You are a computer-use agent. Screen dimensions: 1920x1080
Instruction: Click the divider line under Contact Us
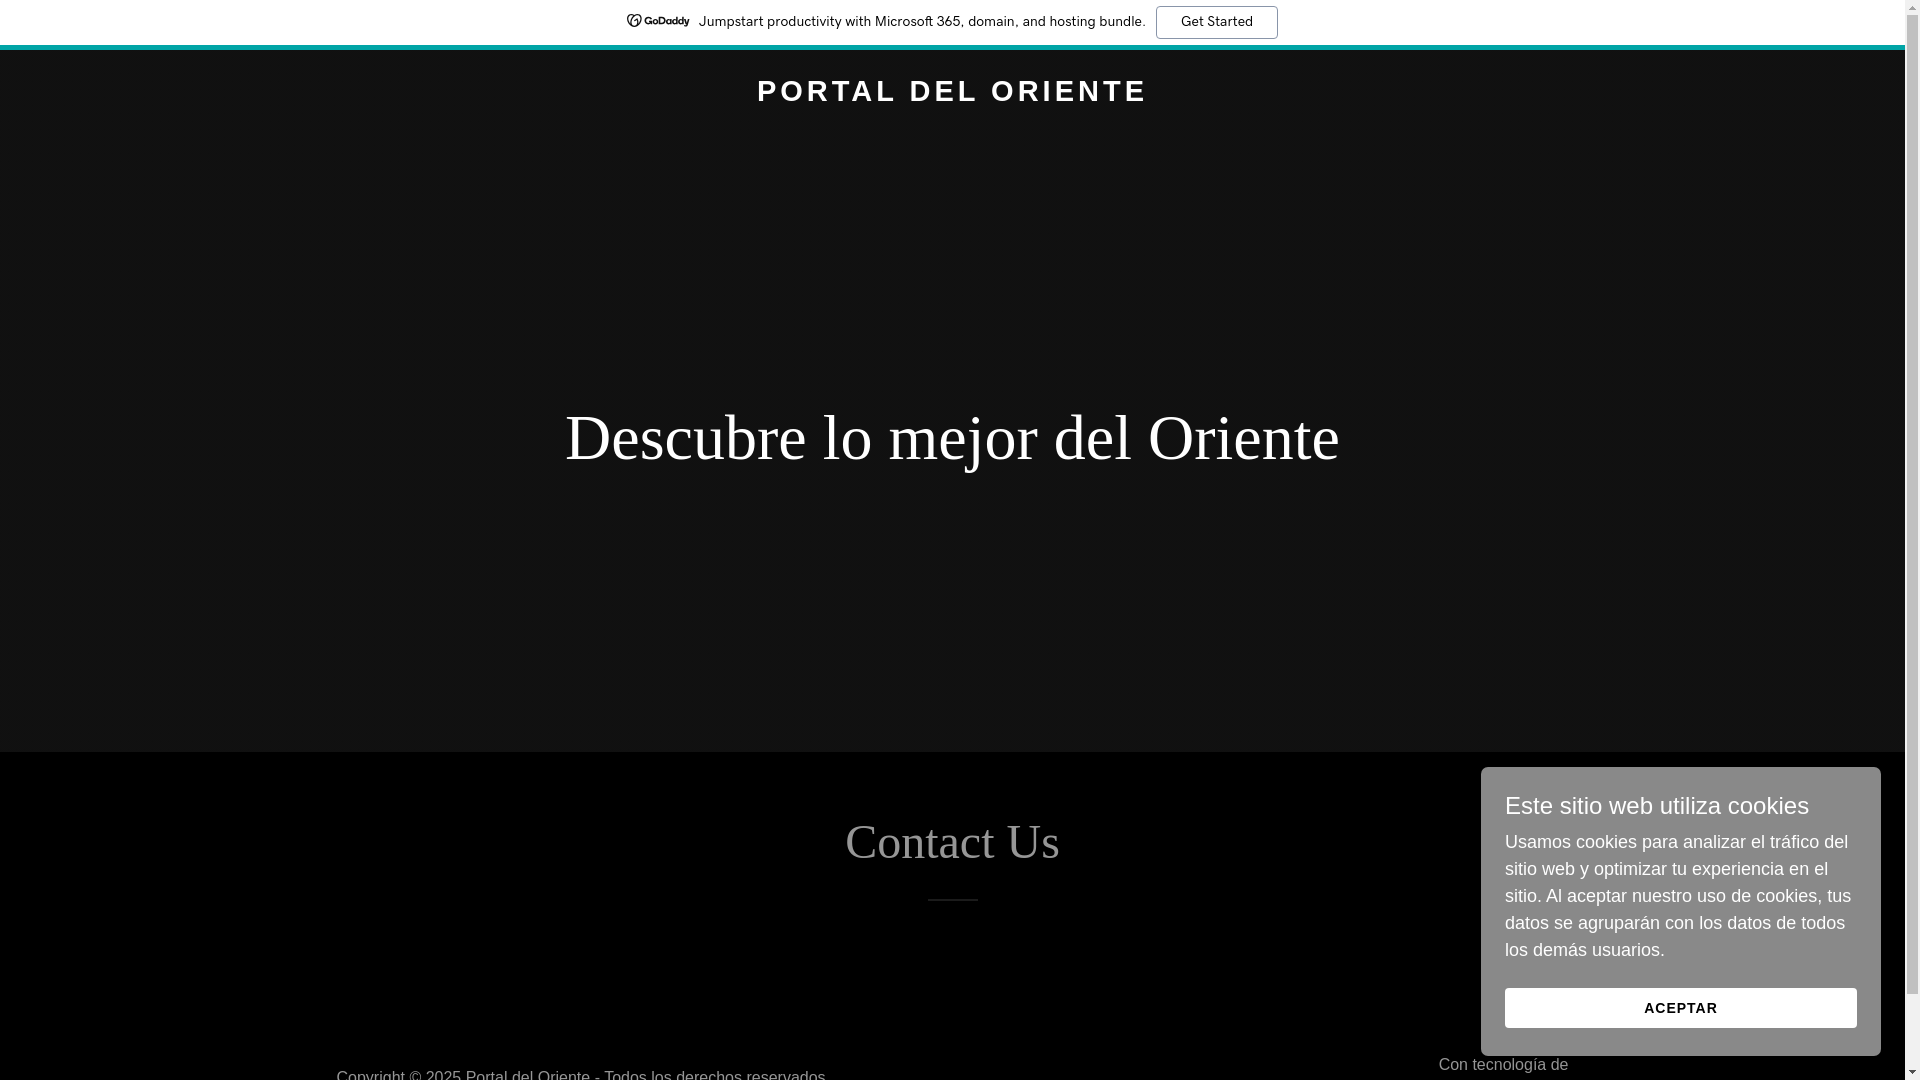click(x=952, y=900)
